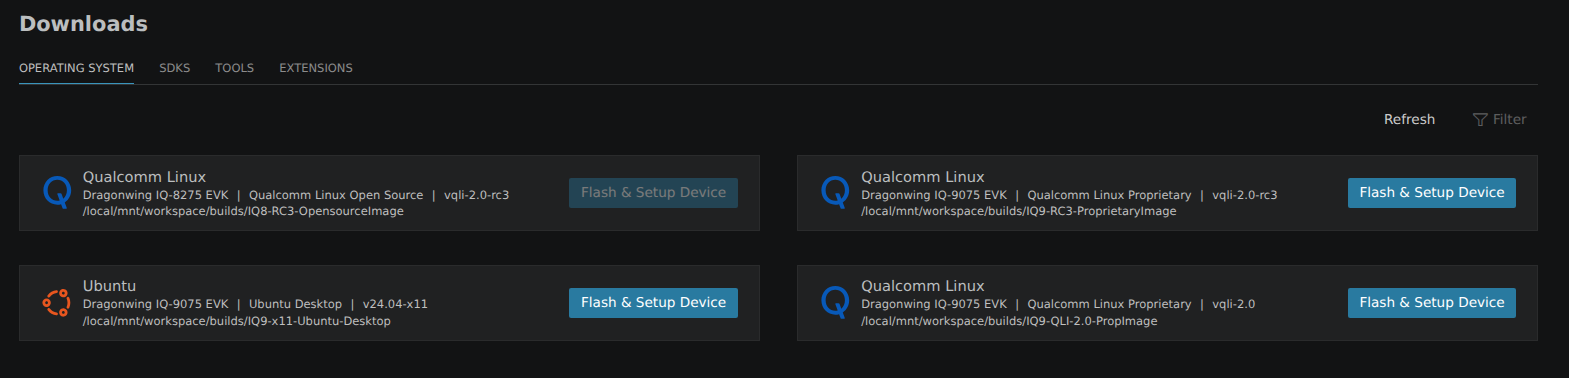The image size is (1569, 378).
Task: Switch to the SDKs tab
Action: [174, 68]
